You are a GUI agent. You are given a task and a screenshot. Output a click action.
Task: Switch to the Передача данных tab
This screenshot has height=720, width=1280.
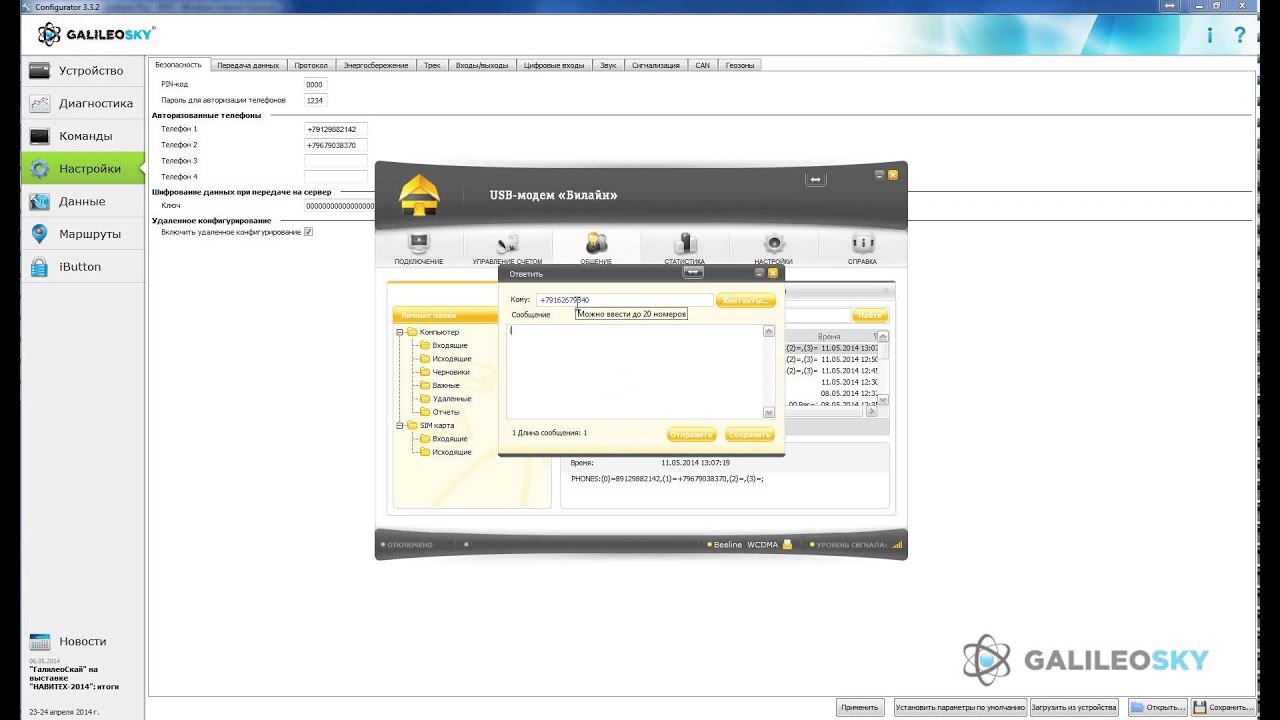click(x=247, y=65)
